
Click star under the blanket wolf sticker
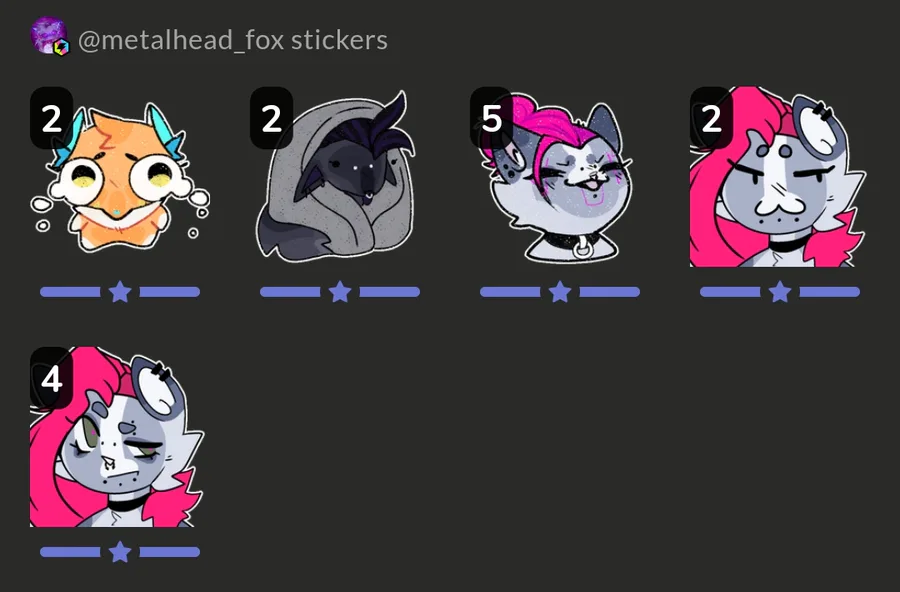pyautogui.click(x=340, y=292)
